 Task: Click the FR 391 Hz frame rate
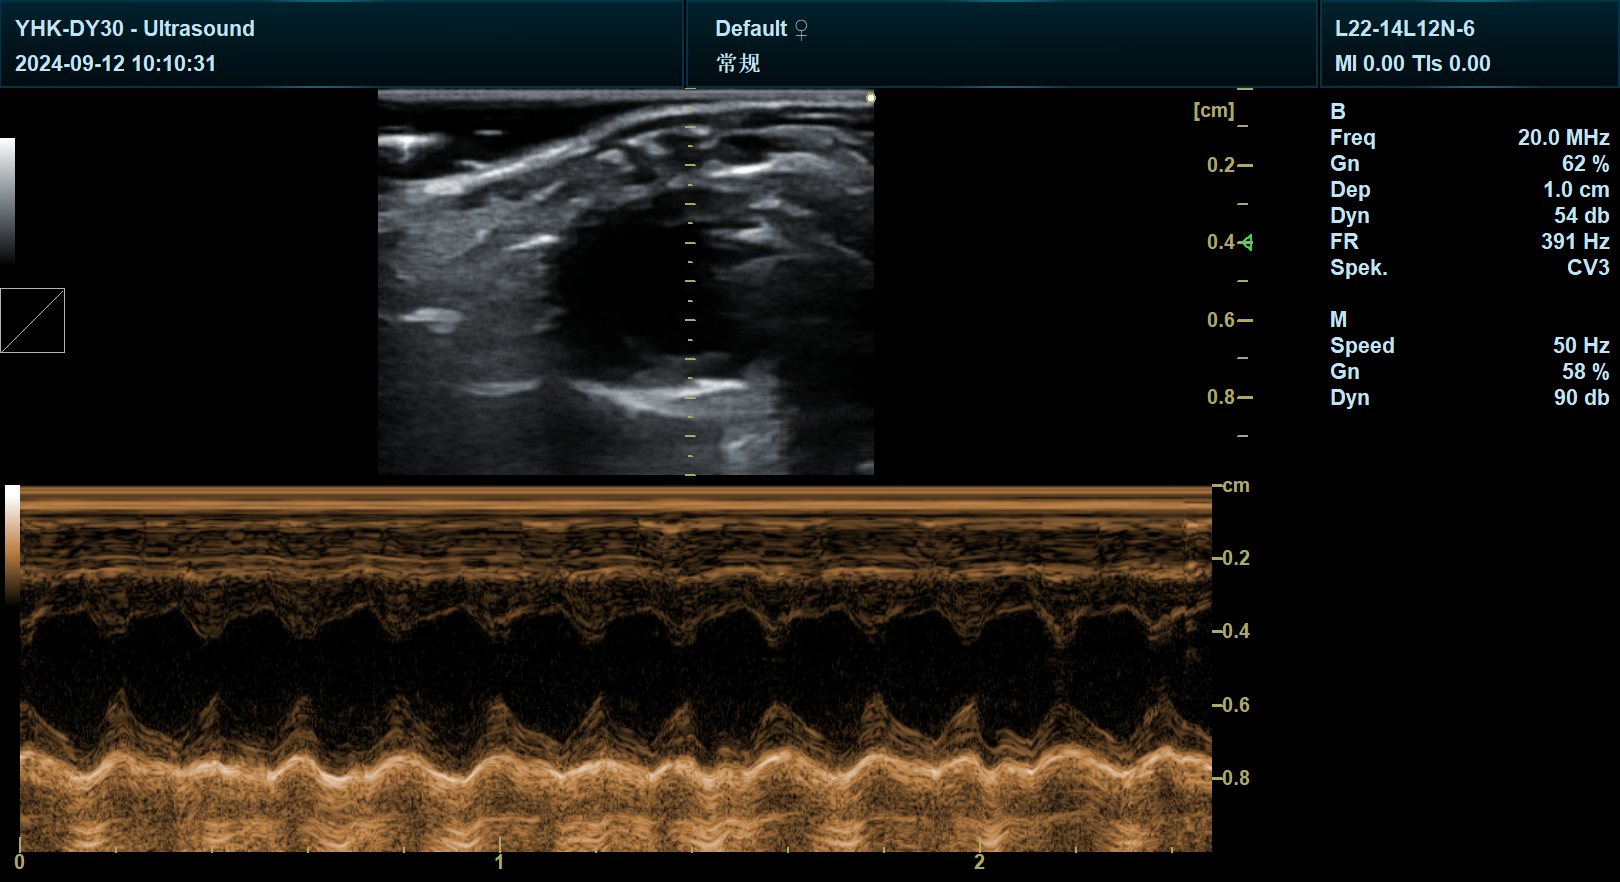(1575, 242)
